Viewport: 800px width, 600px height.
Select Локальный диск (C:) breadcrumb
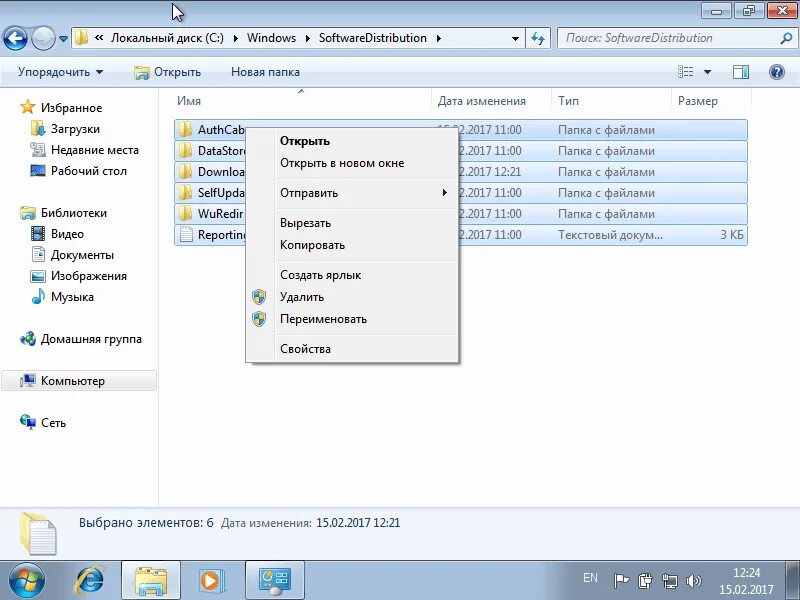click(x=167, y=38)
